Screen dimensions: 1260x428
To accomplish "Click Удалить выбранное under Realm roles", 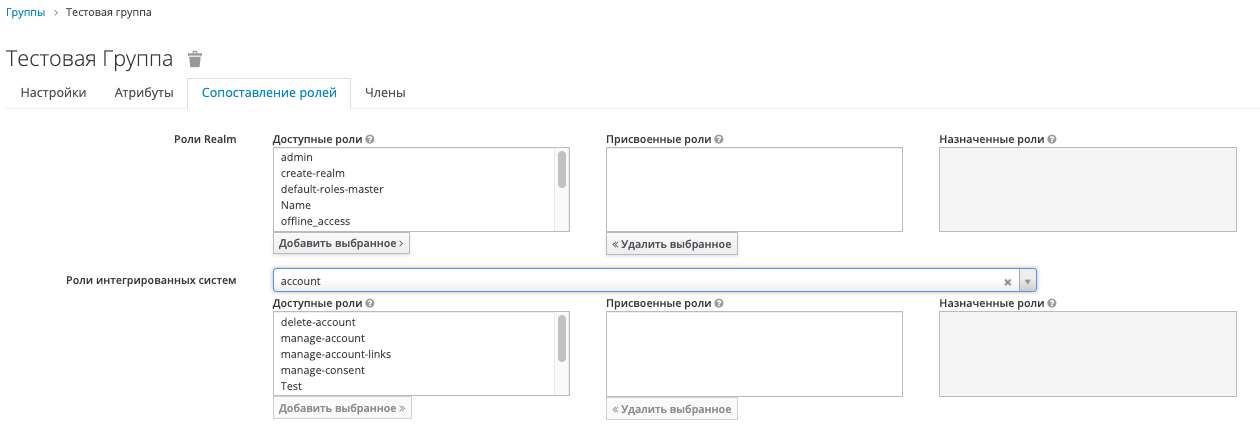I will (x=672, y=244).
